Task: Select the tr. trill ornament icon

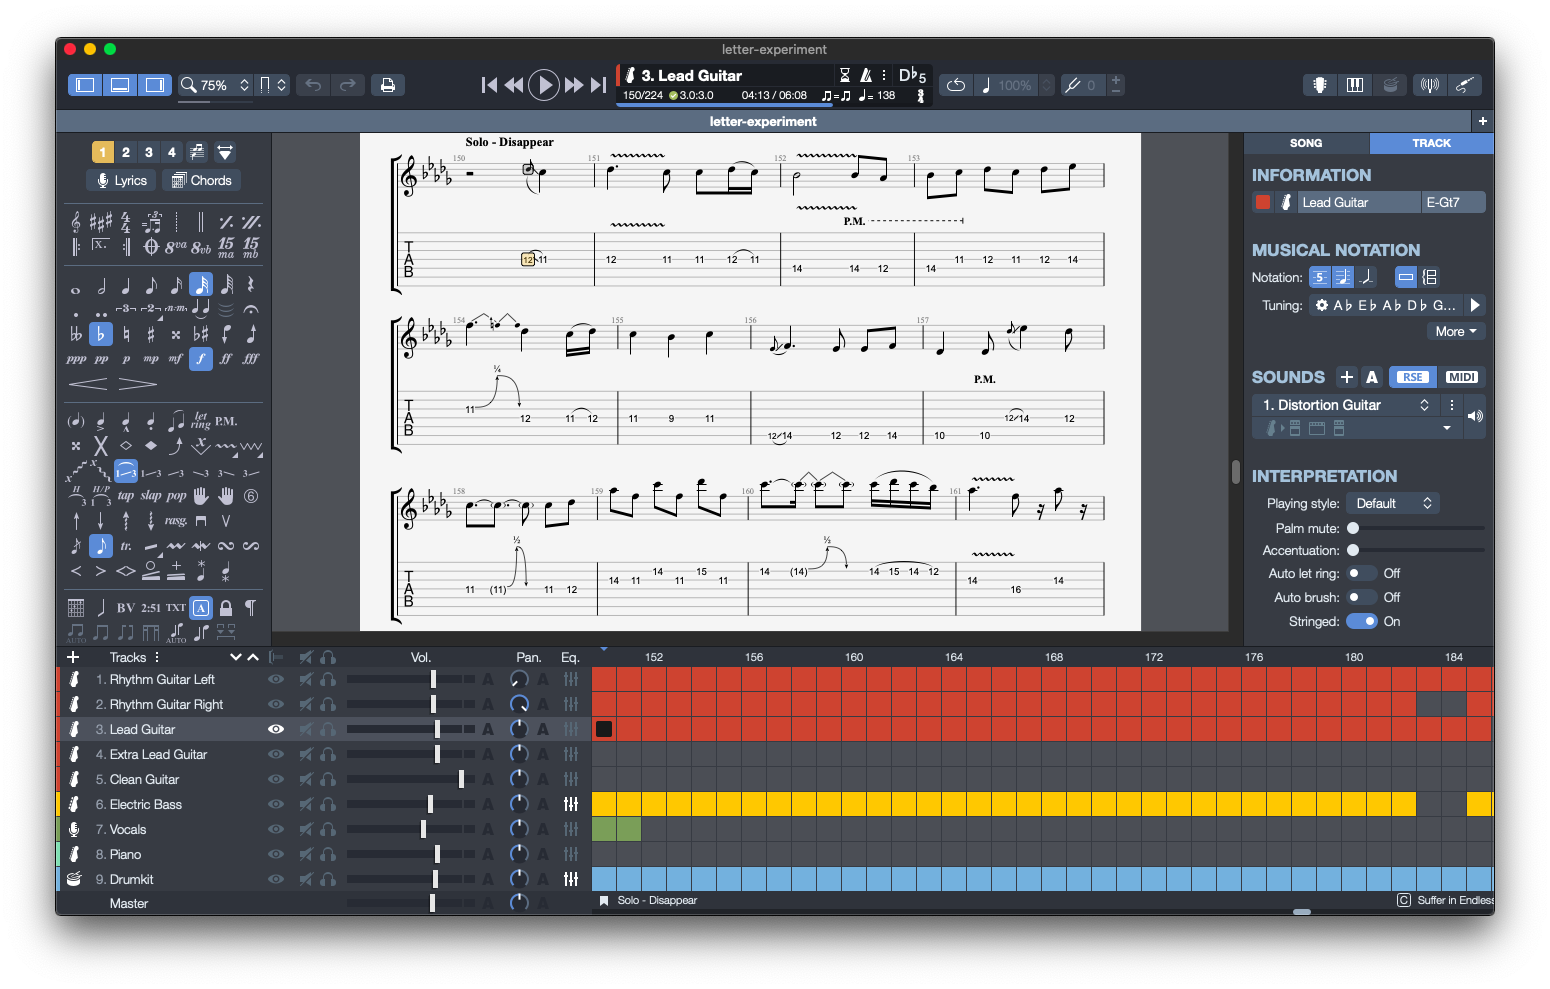Action: pos(126,545)
